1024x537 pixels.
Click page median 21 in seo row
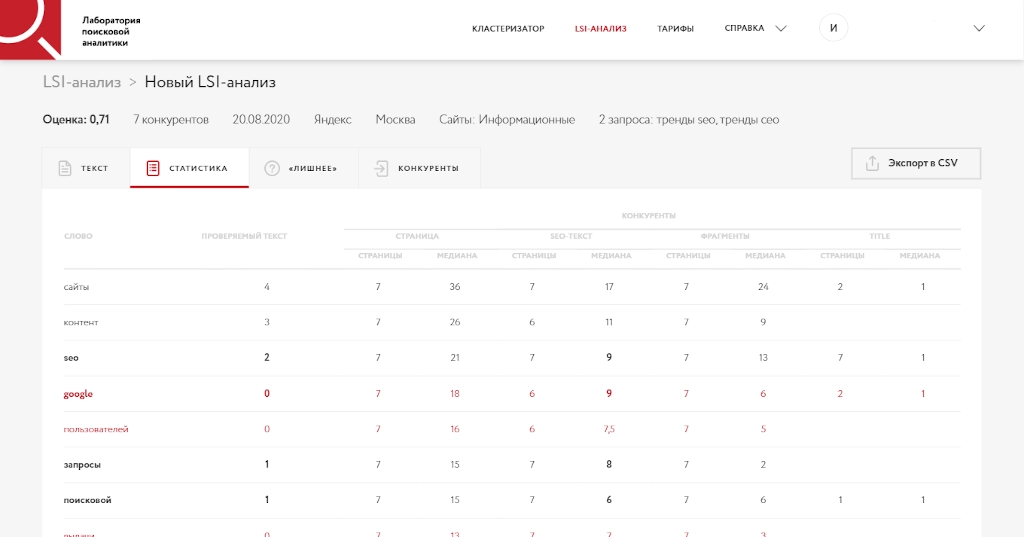pyautogui.click(x=455, y=358)
